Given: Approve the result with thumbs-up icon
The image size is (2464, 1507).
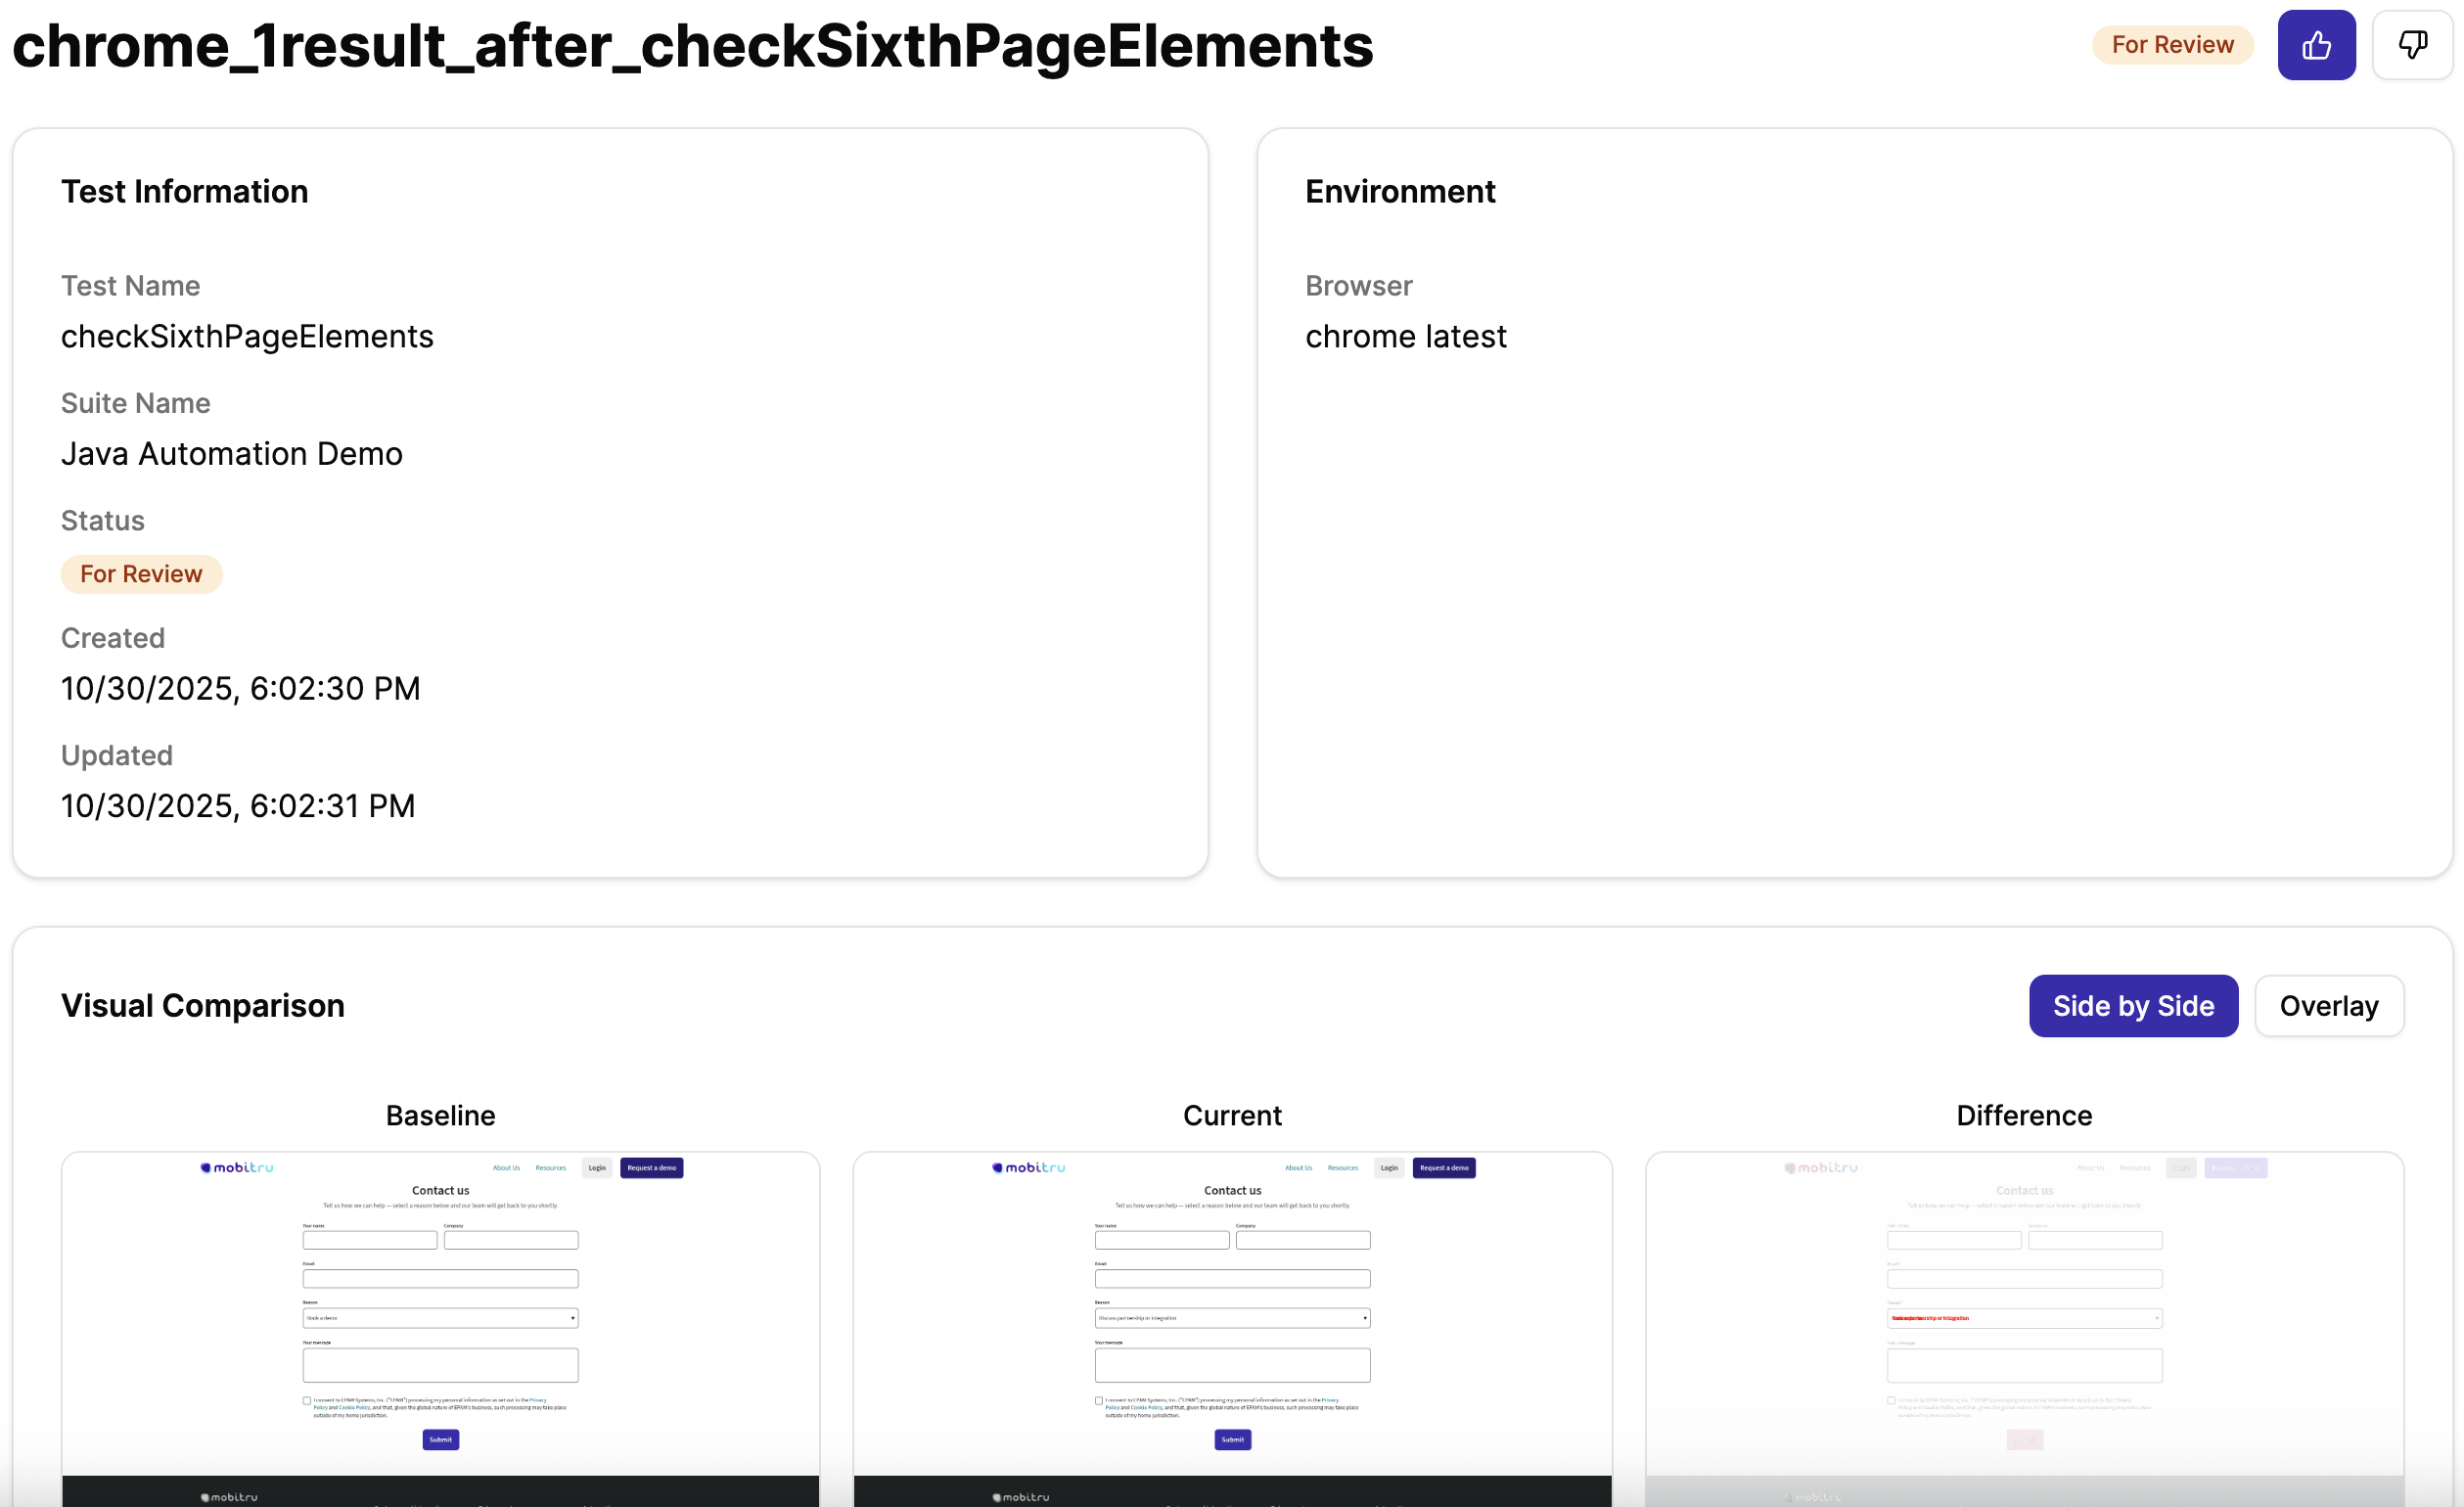Looking at the screenshot, I should tap(2315, 45).
